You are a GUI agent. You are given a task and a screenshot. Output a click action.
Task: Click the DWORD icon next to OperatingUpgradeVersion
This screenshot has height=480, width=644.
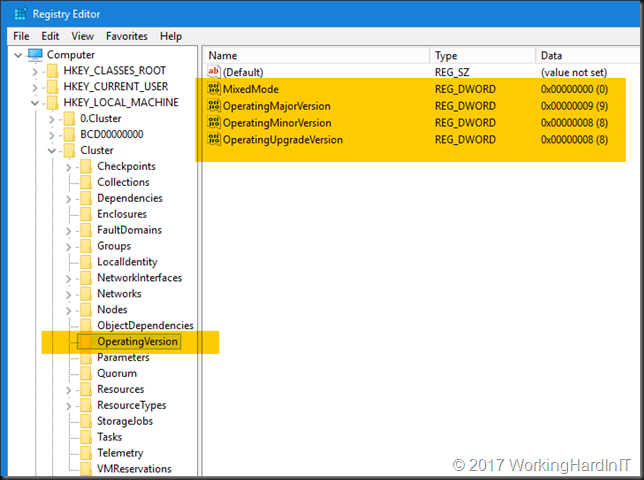pyautogui.click(x=214, y=139)
